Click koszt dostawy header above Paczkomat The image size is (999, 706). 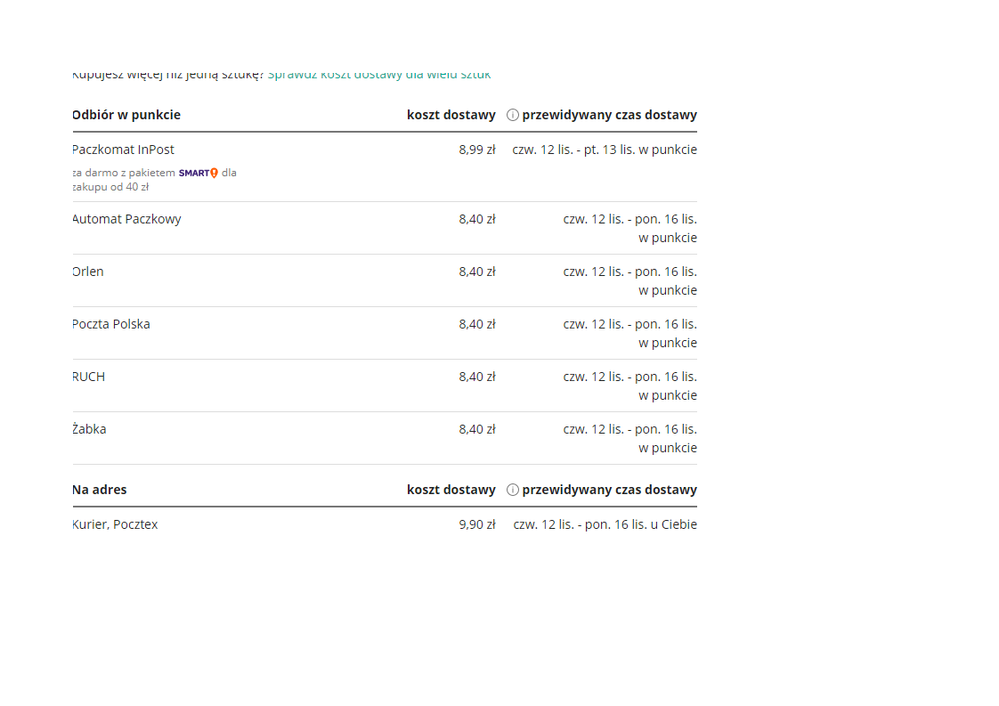(x=451, y=115)
